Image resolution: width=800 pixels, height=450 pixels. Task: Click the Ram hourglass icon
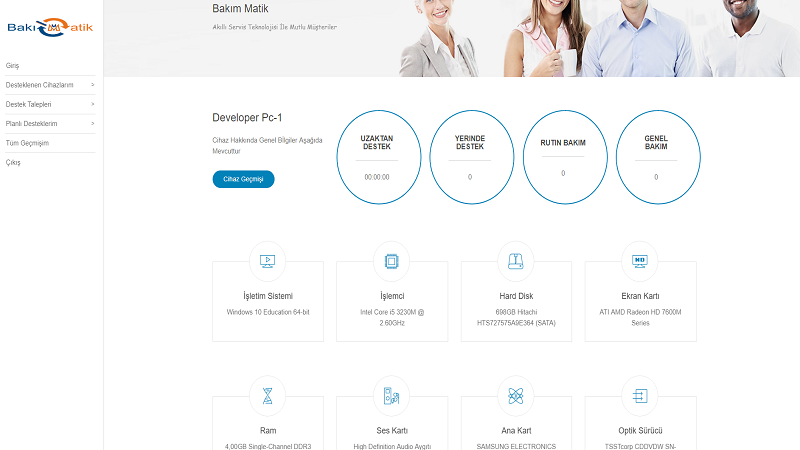(267, 396)
